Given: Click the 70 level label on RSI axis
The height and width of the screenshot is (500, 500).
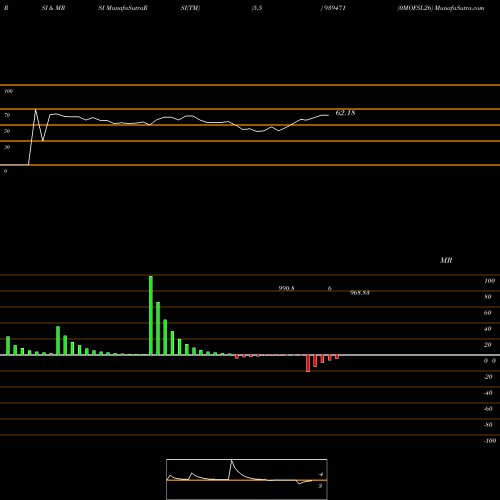Looking at the screenshot, I should point(7,115).
